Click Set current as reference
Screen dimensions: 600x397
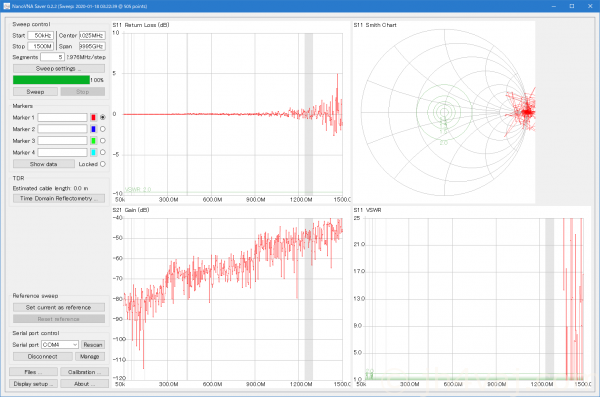tap(59, 307)
